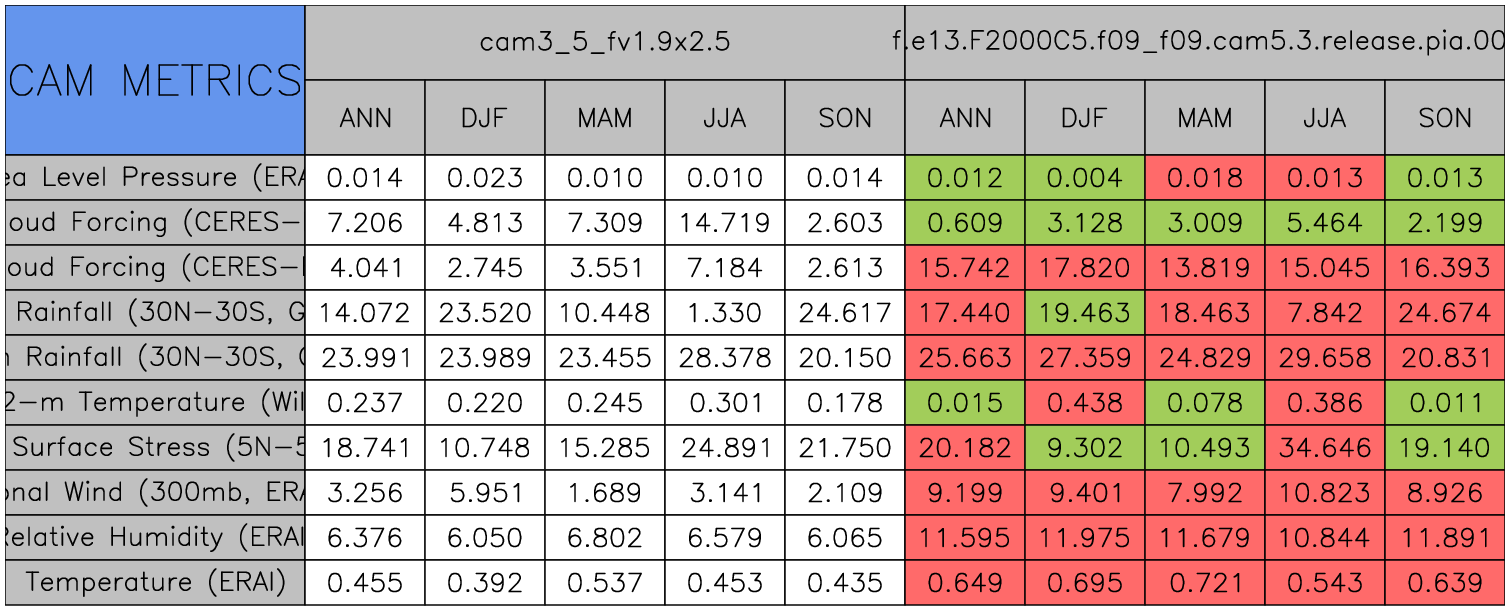
Task: Select the Sea Level Pressure row label
Action: [x=154, y=178]
